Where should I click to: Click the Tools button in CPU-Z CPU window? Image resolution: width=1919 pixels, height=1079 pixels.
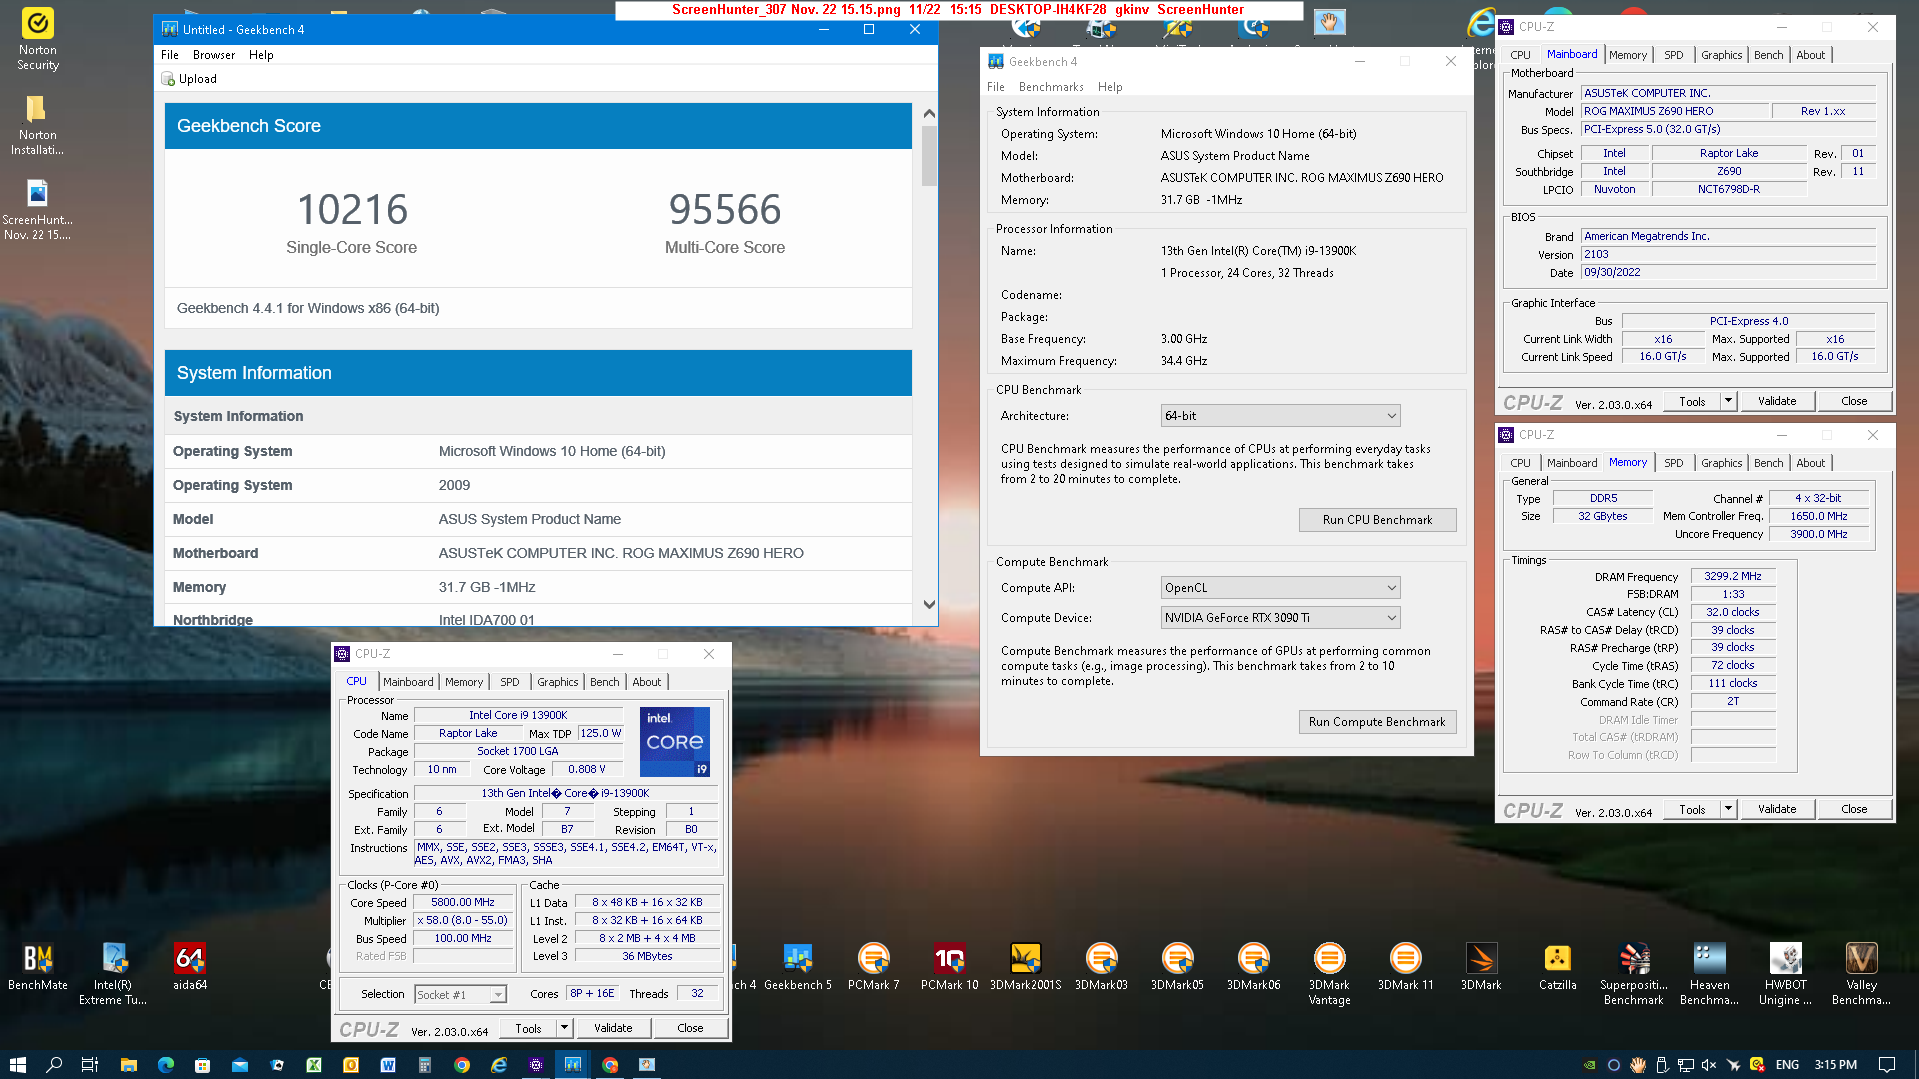(x=528, y=1028)
